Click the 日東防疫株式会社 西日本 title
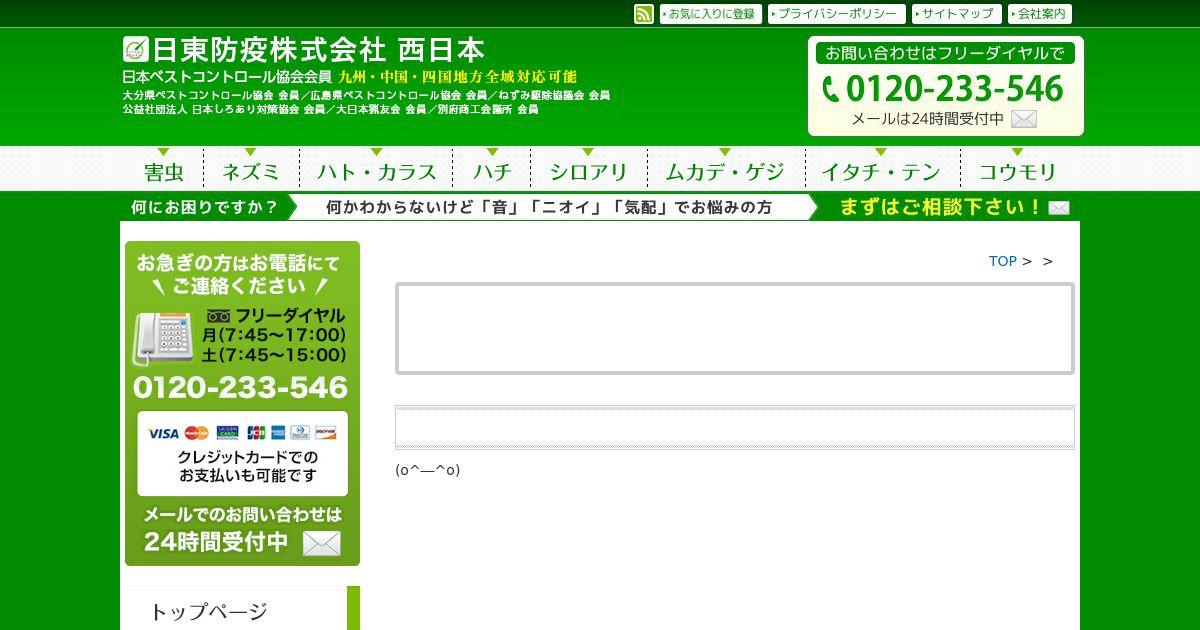Screen dimensions: 1200x630 click(x=318, y=50)
